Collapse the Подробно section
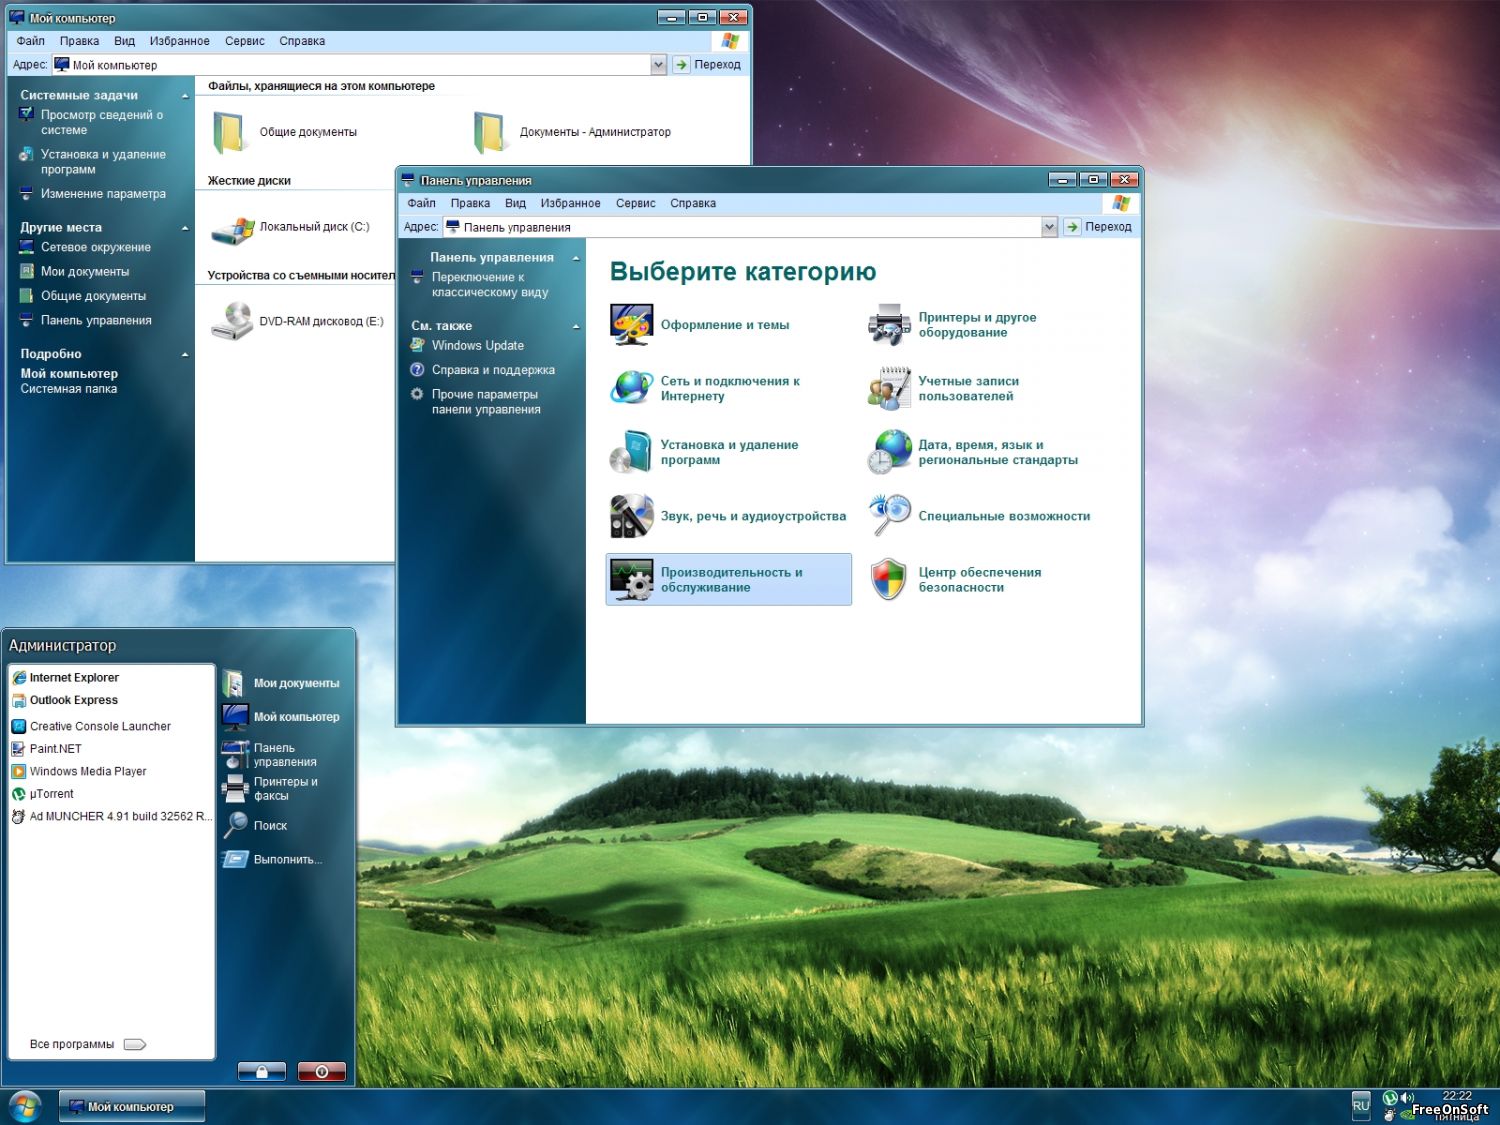Viewport: 1500px width, 1125px height. coord(185,354)
